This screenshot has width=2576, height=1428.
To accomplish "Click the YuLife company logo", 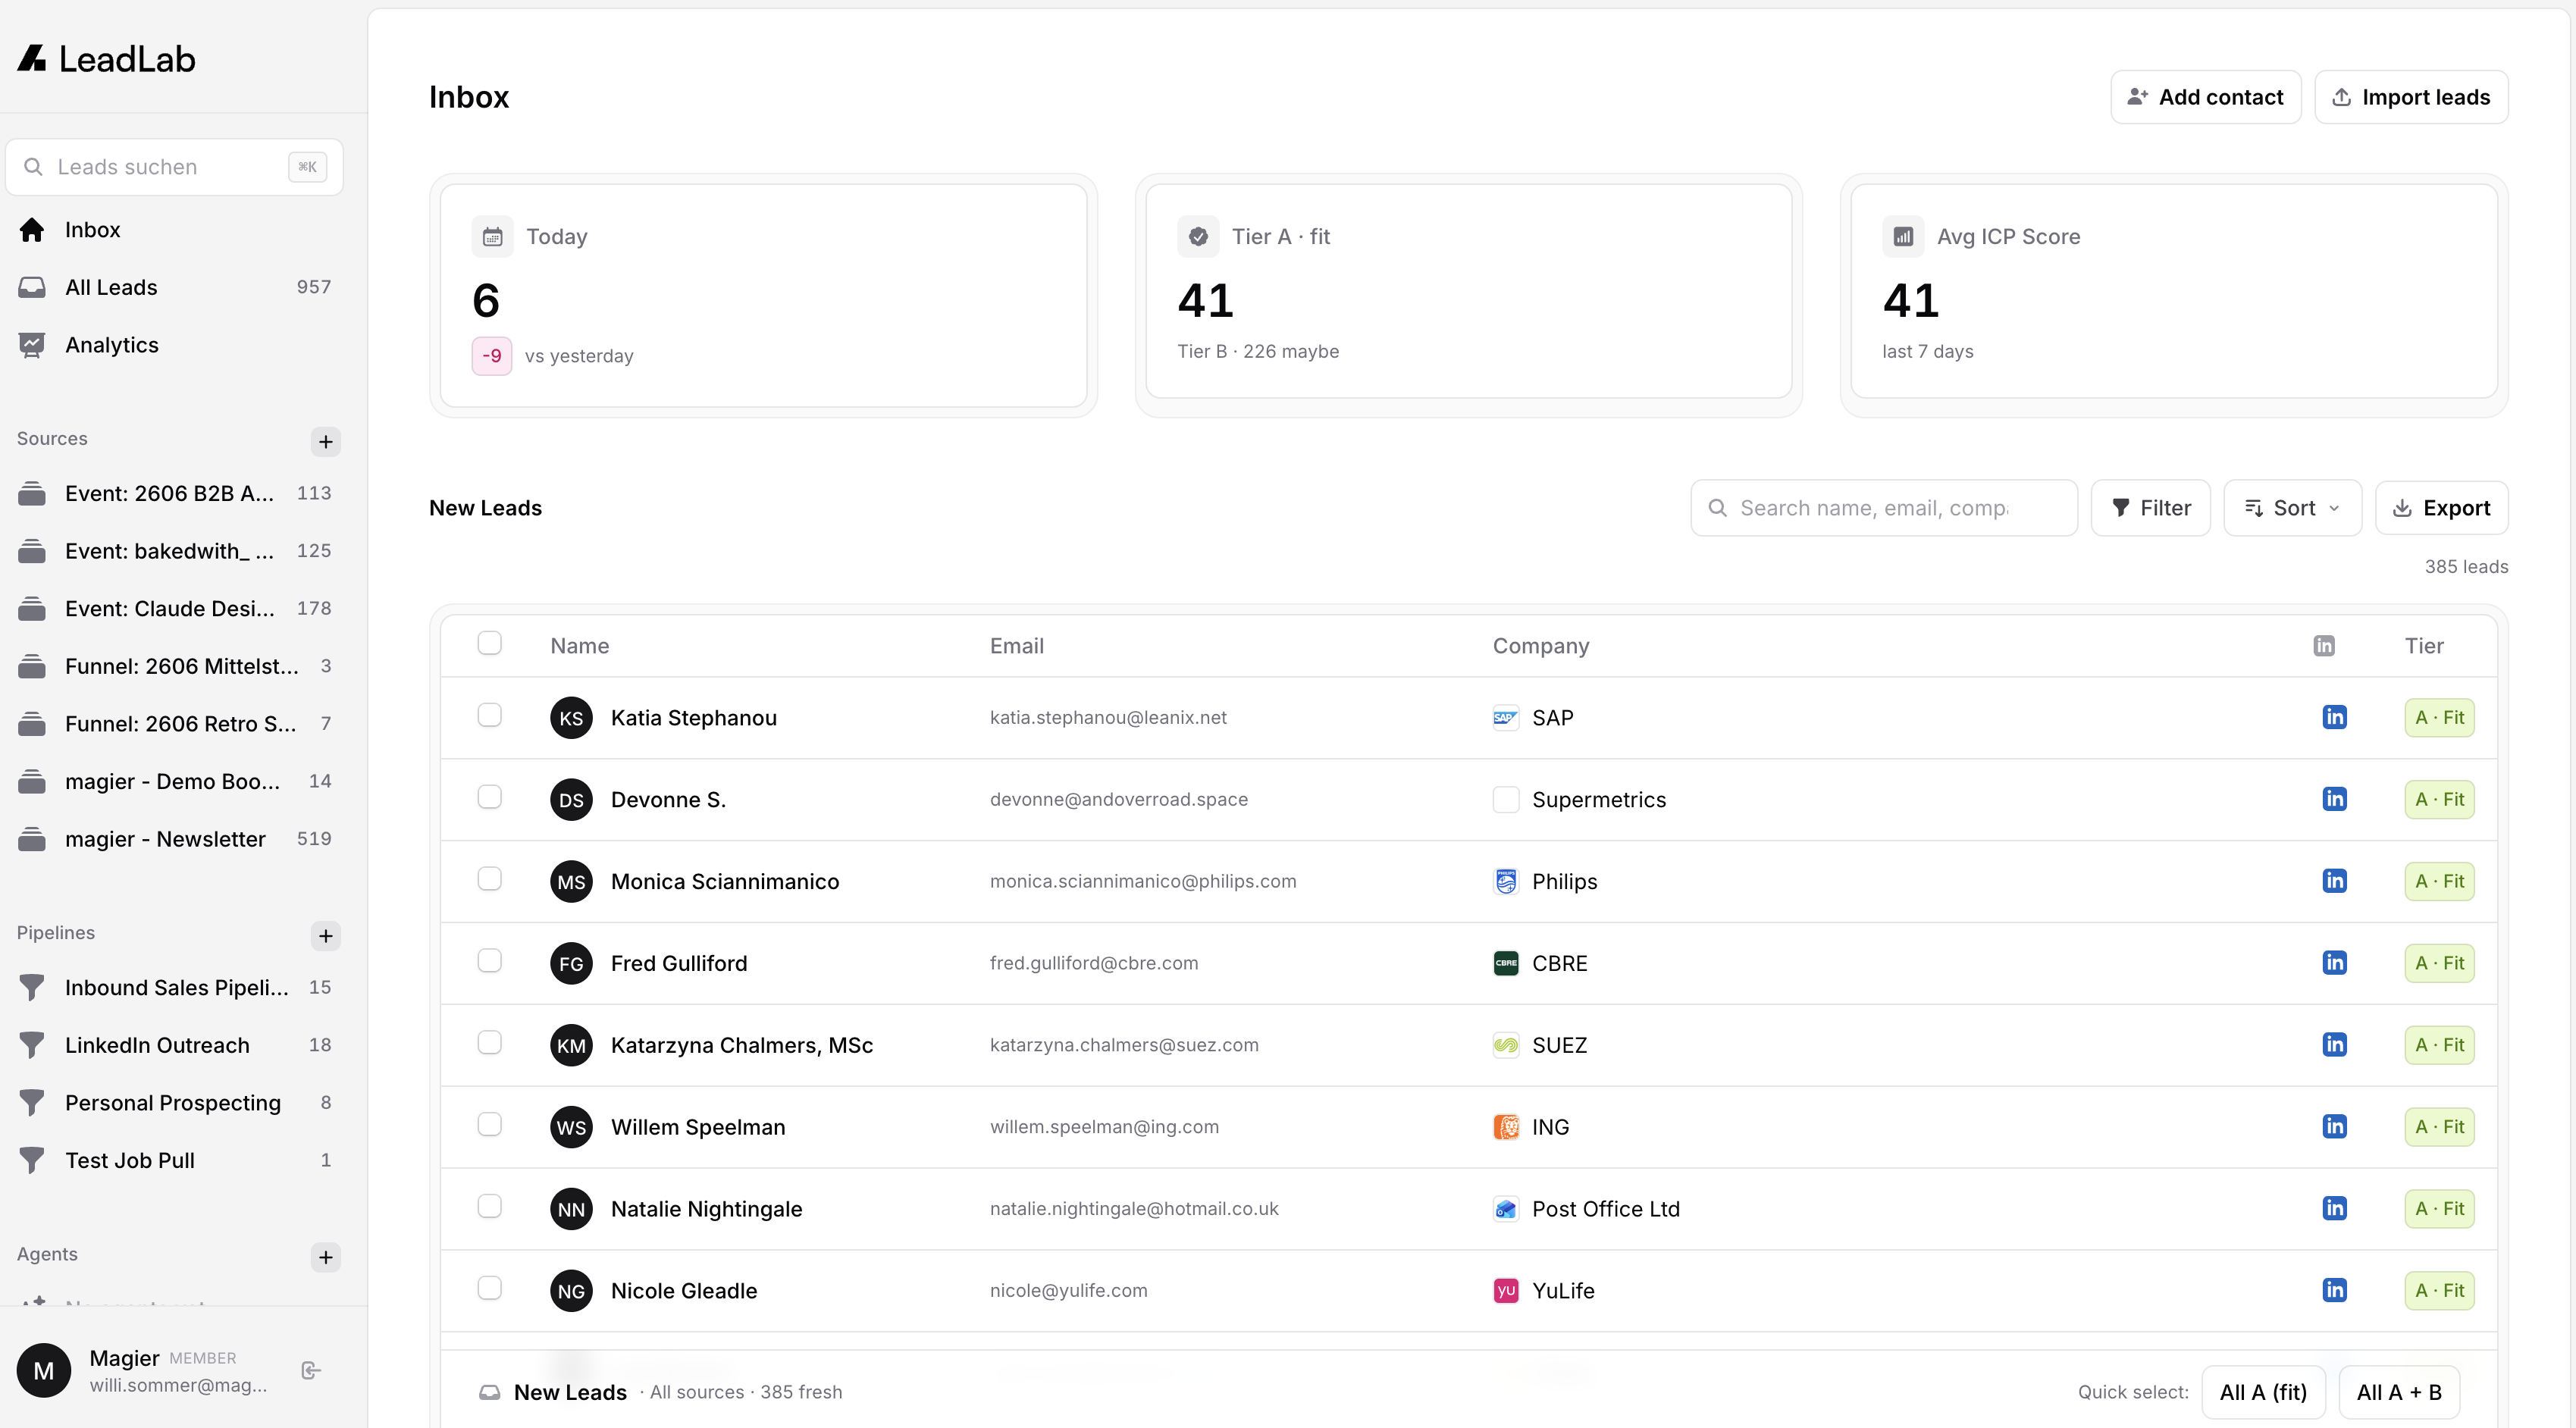I will 1505,1292.
